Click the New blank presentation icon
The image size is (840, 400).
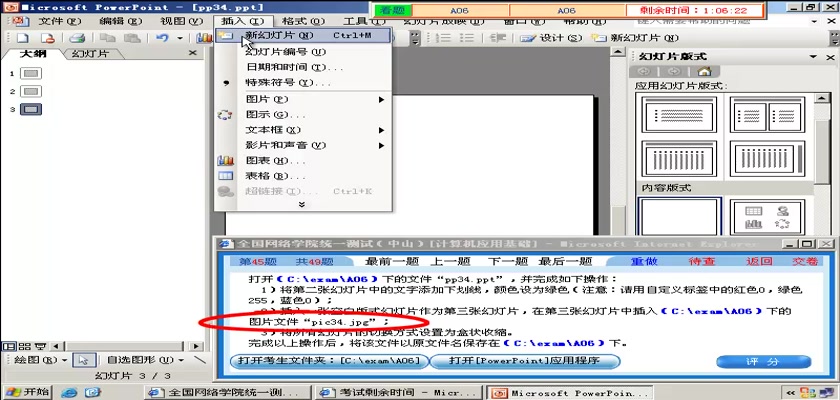point(22,38)
